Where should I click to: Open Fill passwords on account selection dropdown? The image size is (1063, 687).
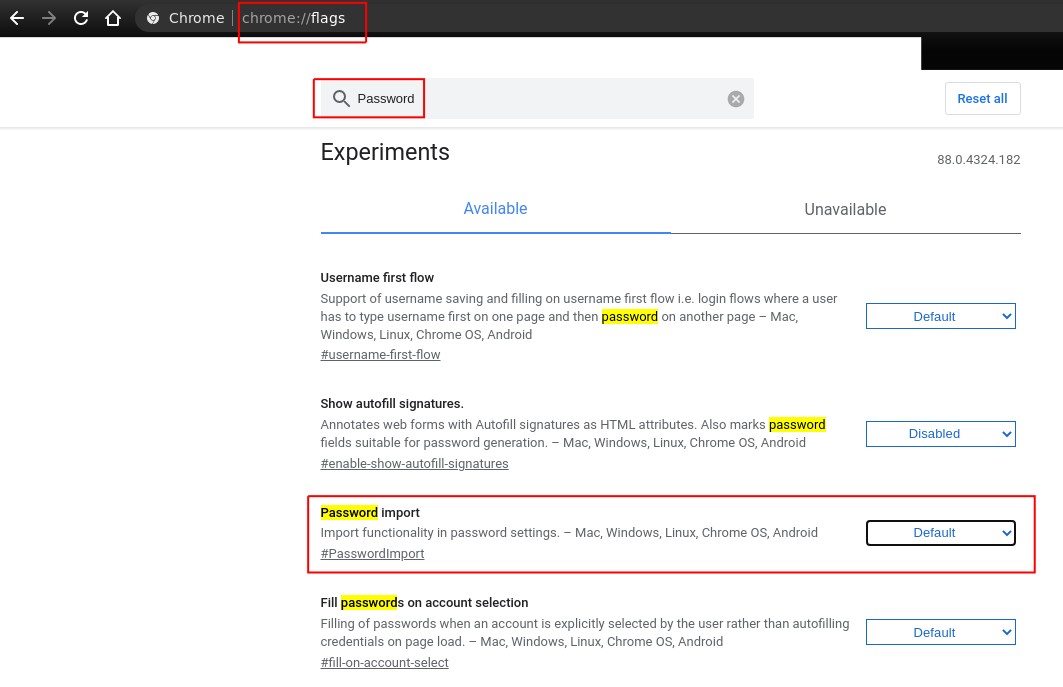940,632
